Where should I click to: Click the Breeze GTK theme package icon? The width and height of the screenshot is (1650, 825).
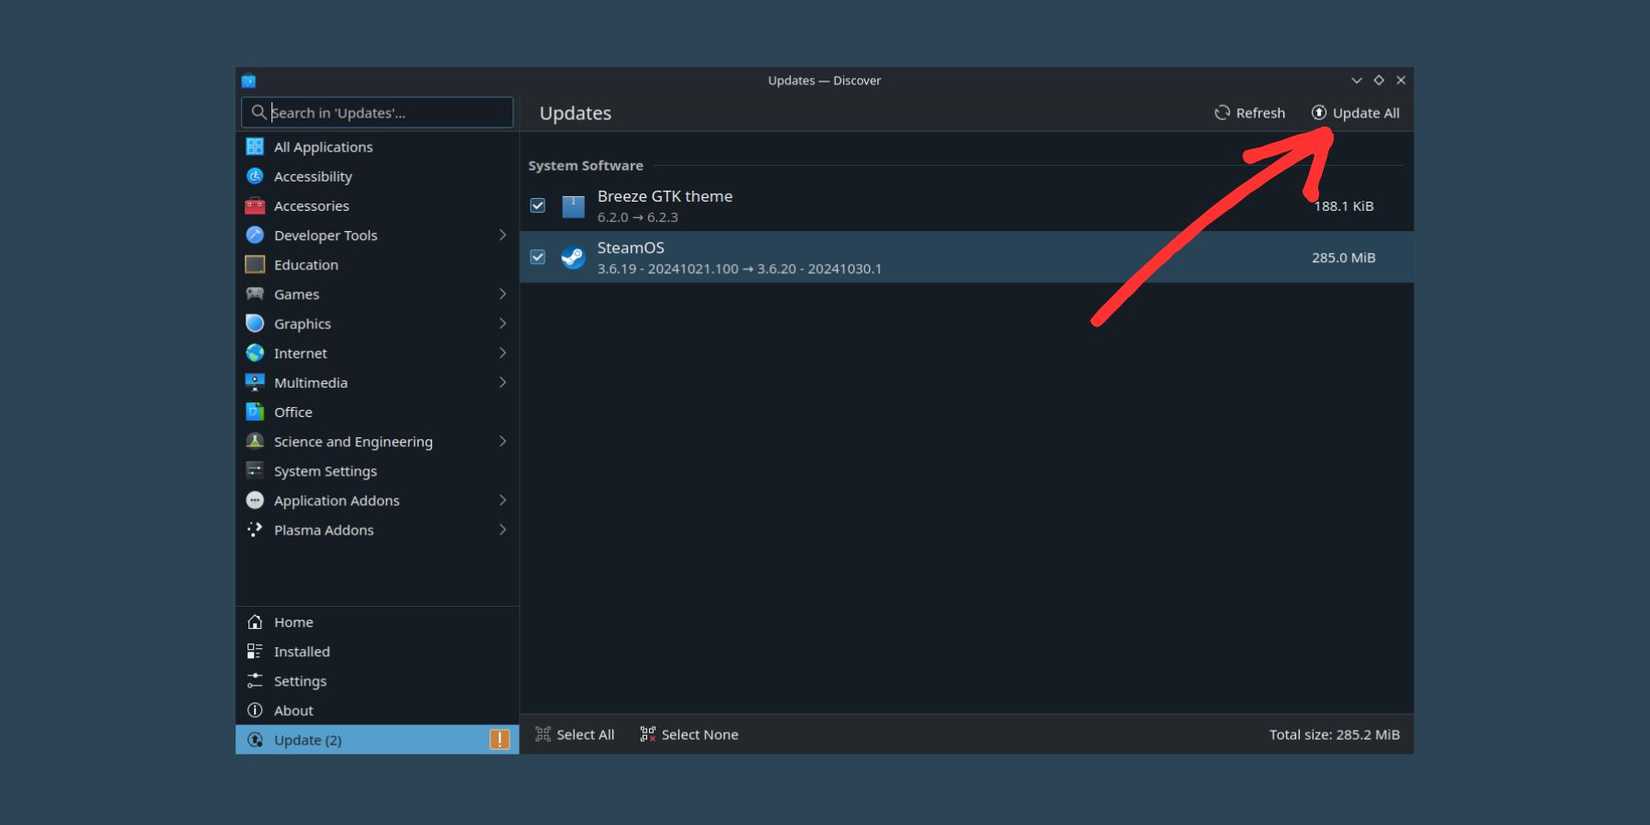tap(573, 206)
